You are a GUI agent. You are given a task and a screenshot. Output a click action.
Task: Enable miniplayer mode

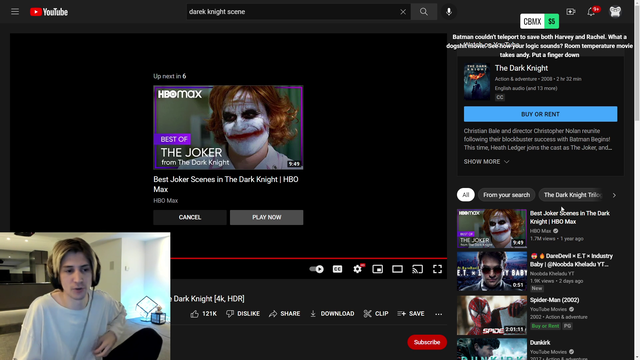click(x=378, y=269)
